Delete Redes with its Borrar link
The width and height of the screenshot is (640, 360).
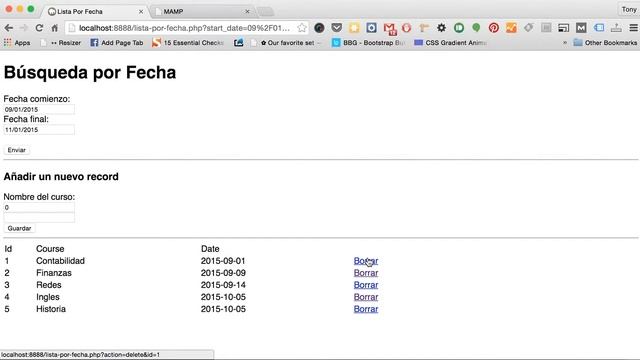(366, 285)
